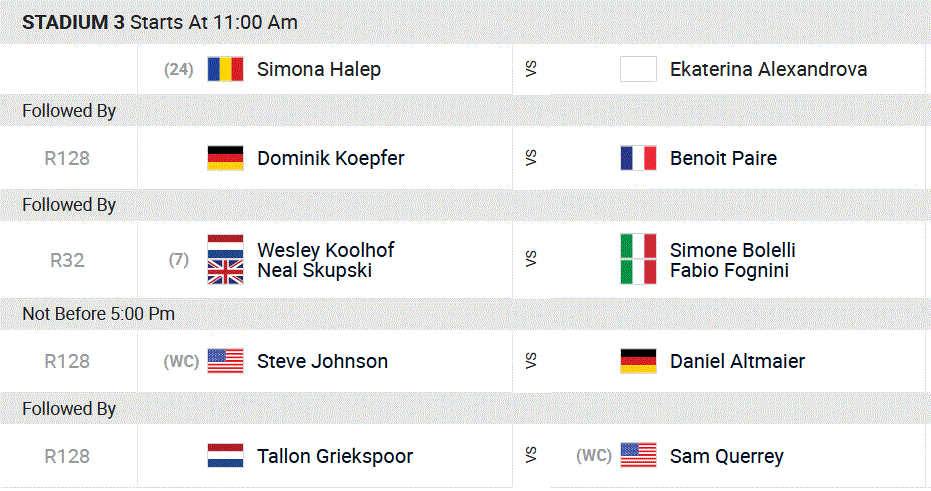The height and width of the screenshot is (491, 931).
Task: Select player name Benoit Paire
Action: click(723, 158)
